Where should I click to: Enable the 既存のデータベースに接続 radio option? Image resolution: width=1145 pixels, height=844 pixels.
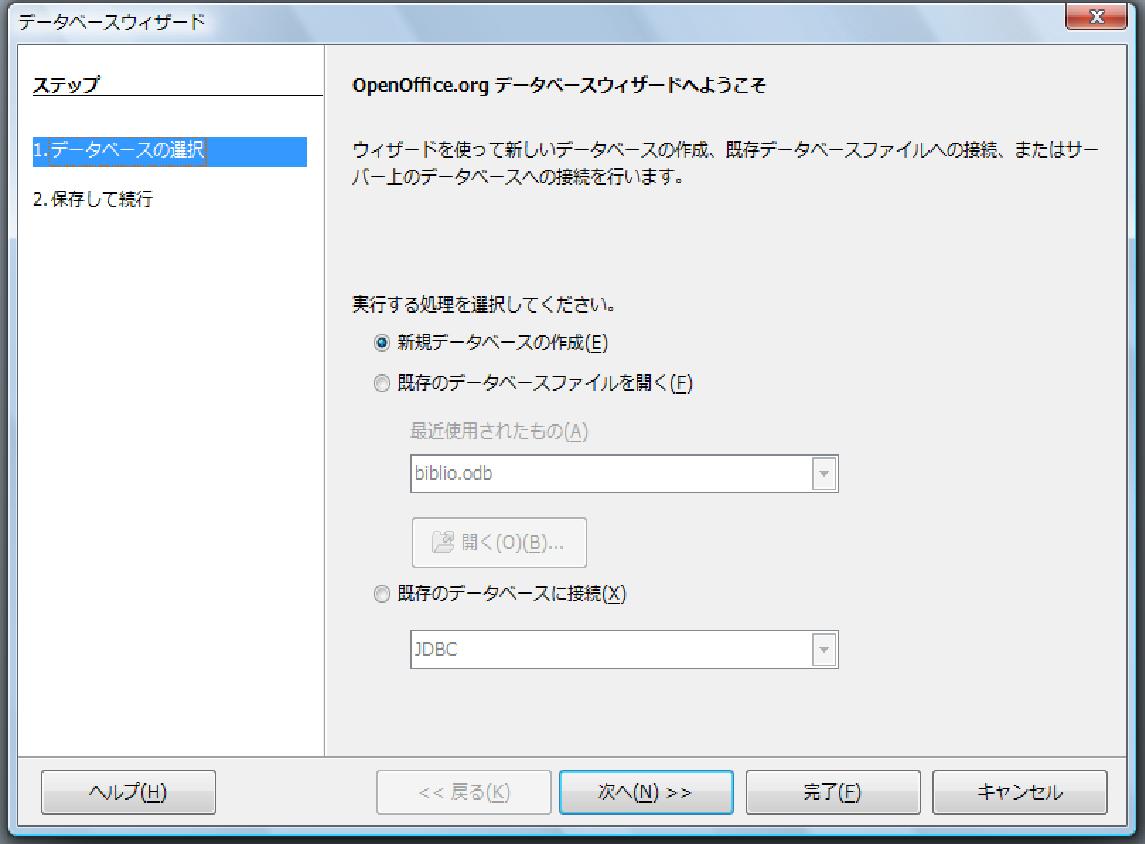pyautogui.click(x=381, y=594)
